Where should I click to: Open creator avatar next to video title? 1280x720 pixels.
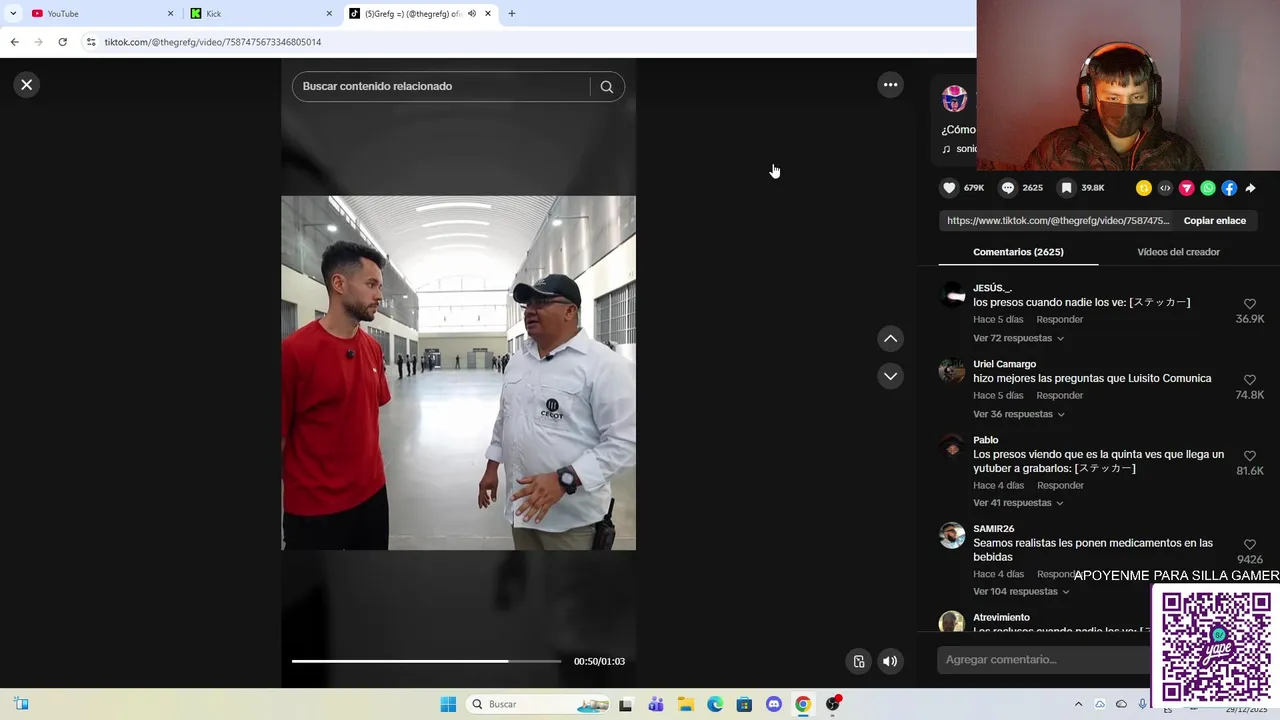click(x=955, y=98)
